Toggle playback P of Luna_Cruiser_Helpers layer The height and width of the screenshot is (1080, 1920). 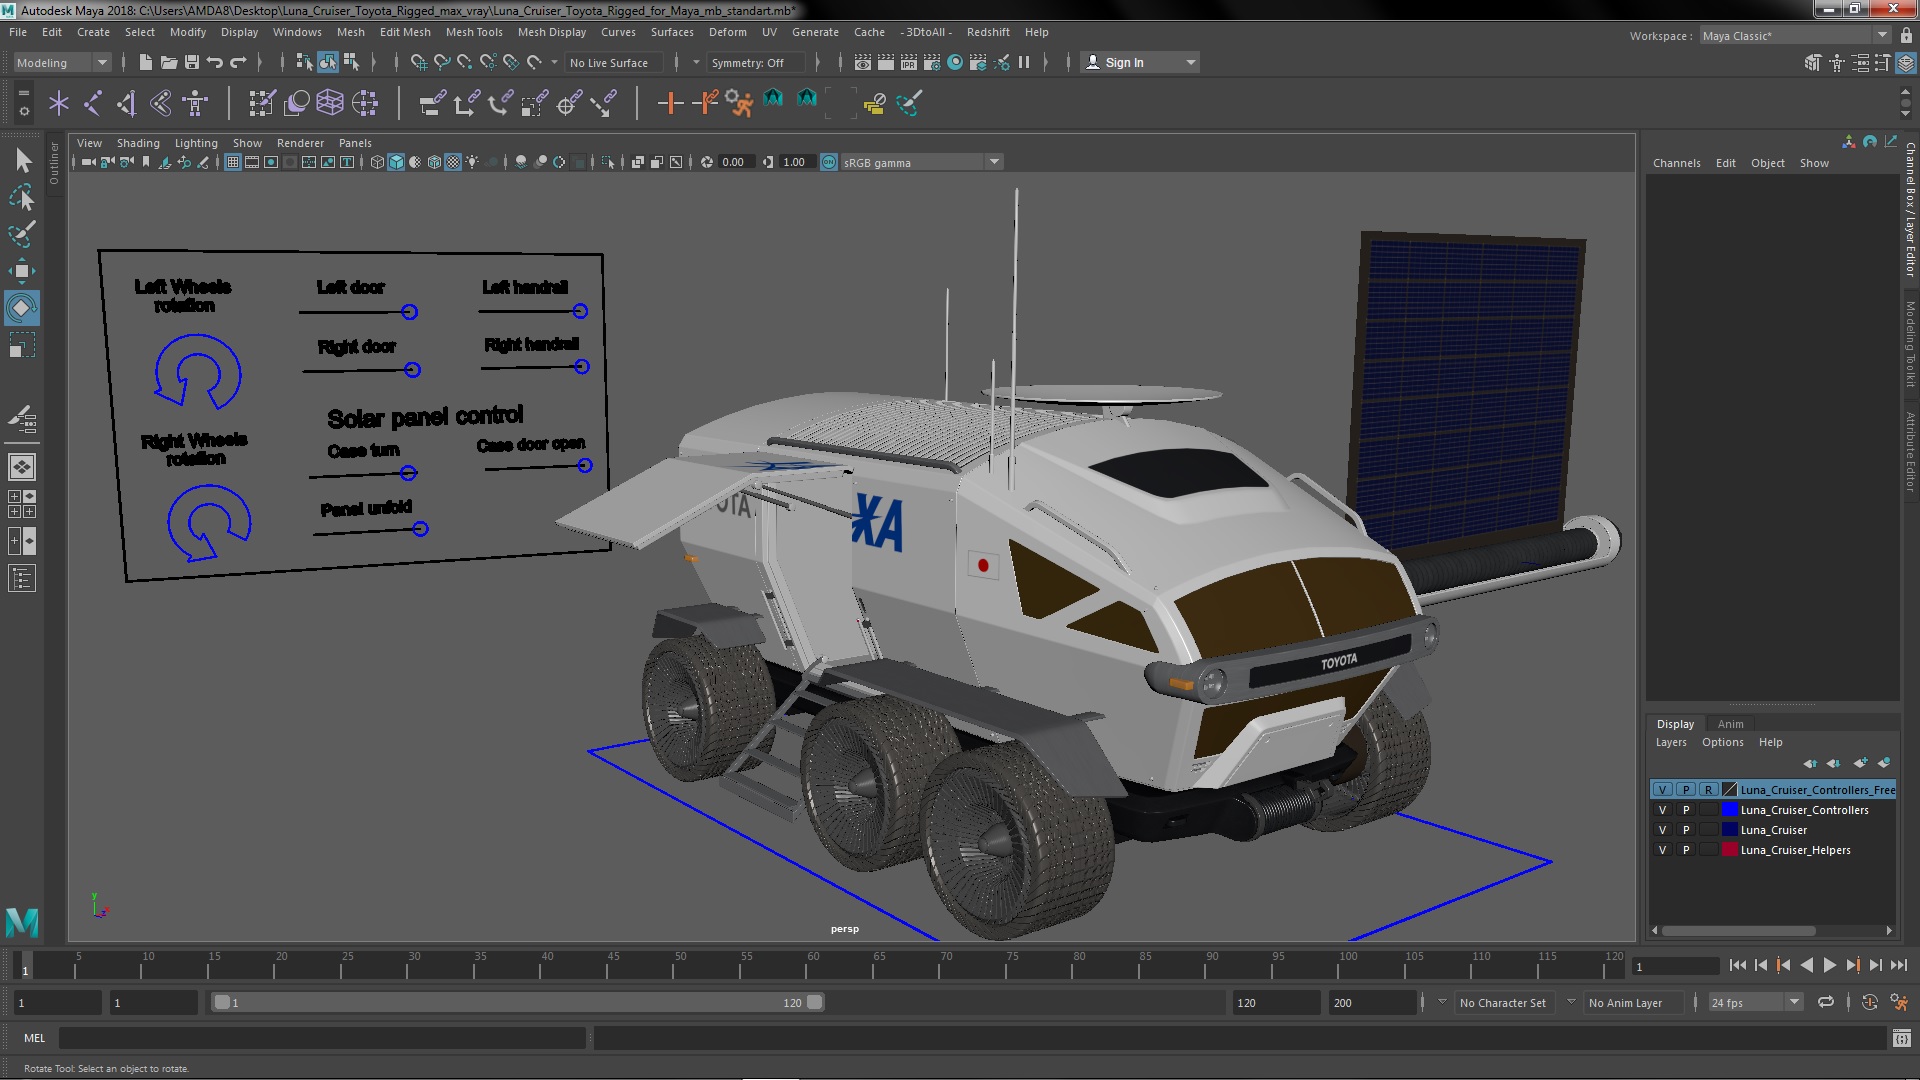pyautogui.click(x=1686, y=850)
